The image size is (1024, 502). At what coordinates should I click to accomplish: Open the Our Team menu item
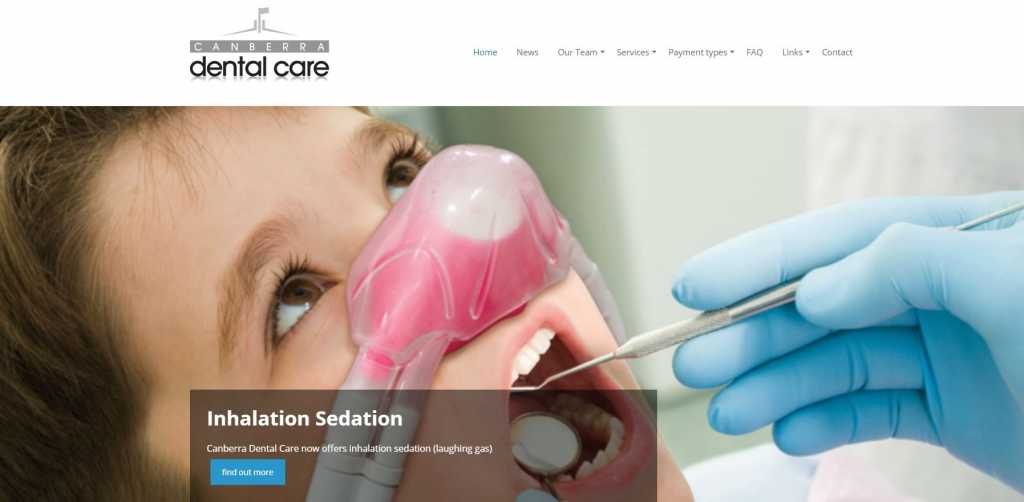click(577, 52)
